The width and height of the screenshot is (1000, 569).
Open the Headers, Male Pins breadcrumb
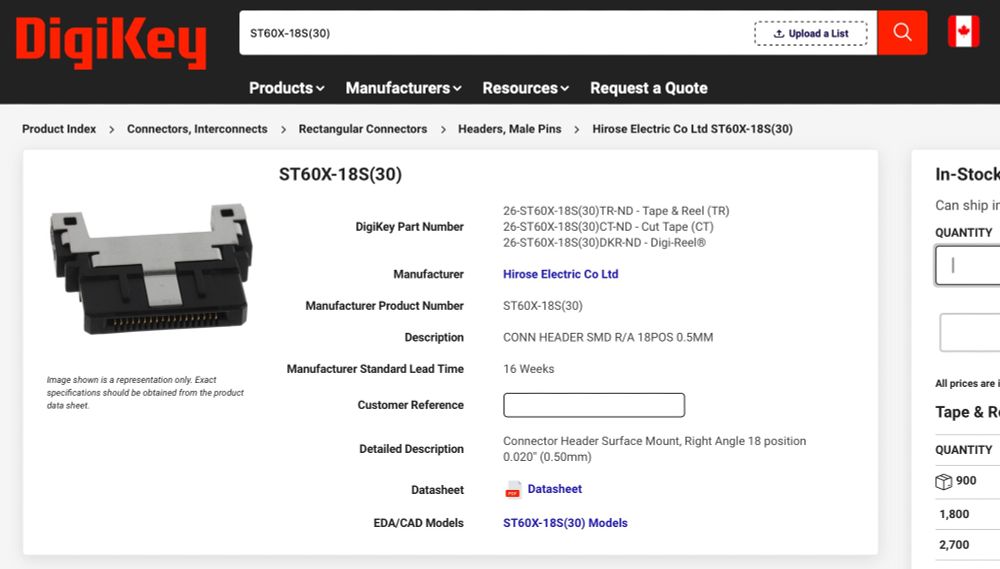point(510,129)
